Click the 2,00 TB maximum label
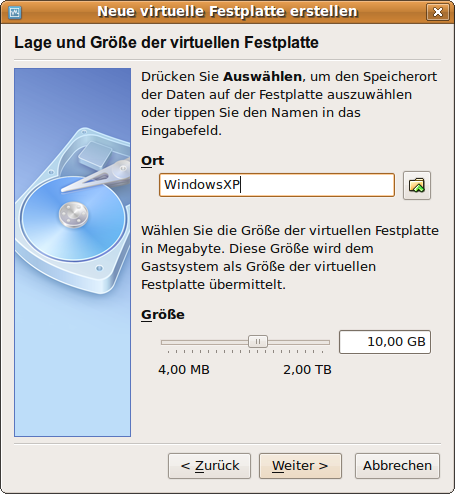Image resolution: width=455 pixels, height=494 pixels. pyautogui.click(x=307, y=370)
